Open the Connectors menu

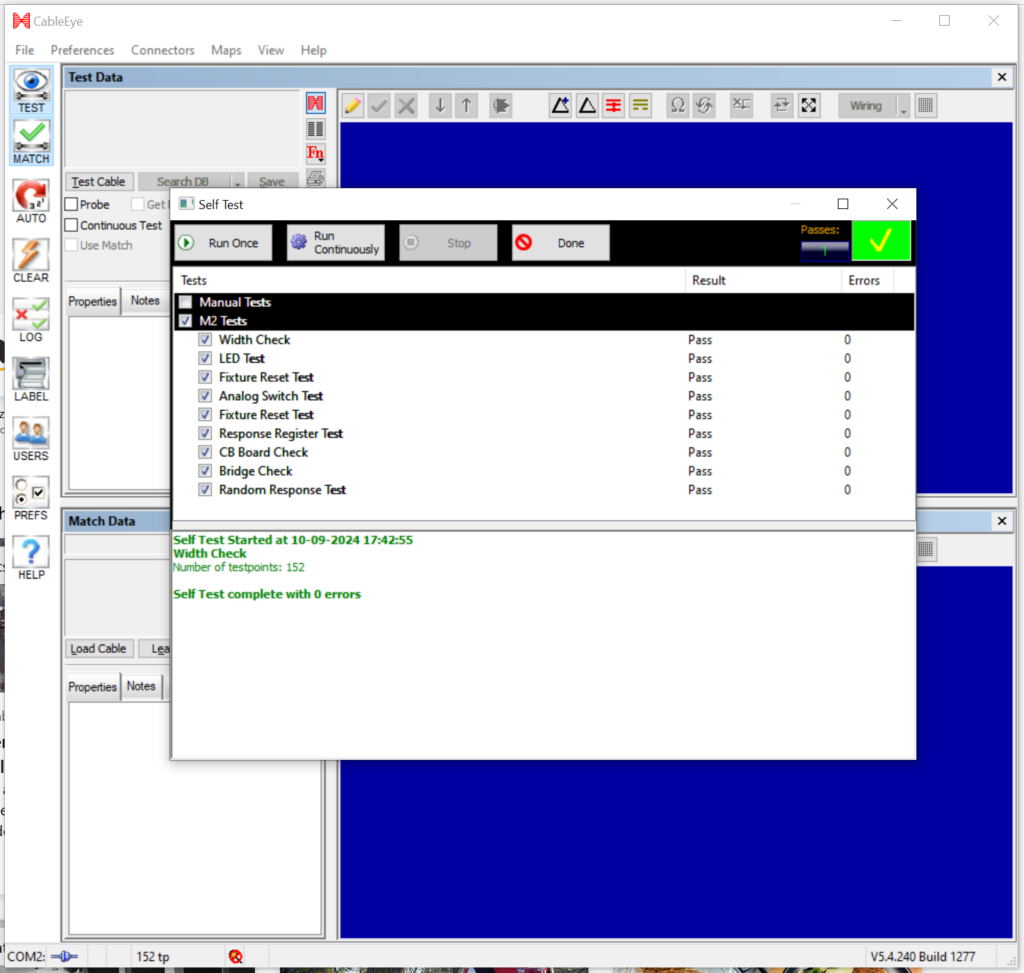click(163, 50)
